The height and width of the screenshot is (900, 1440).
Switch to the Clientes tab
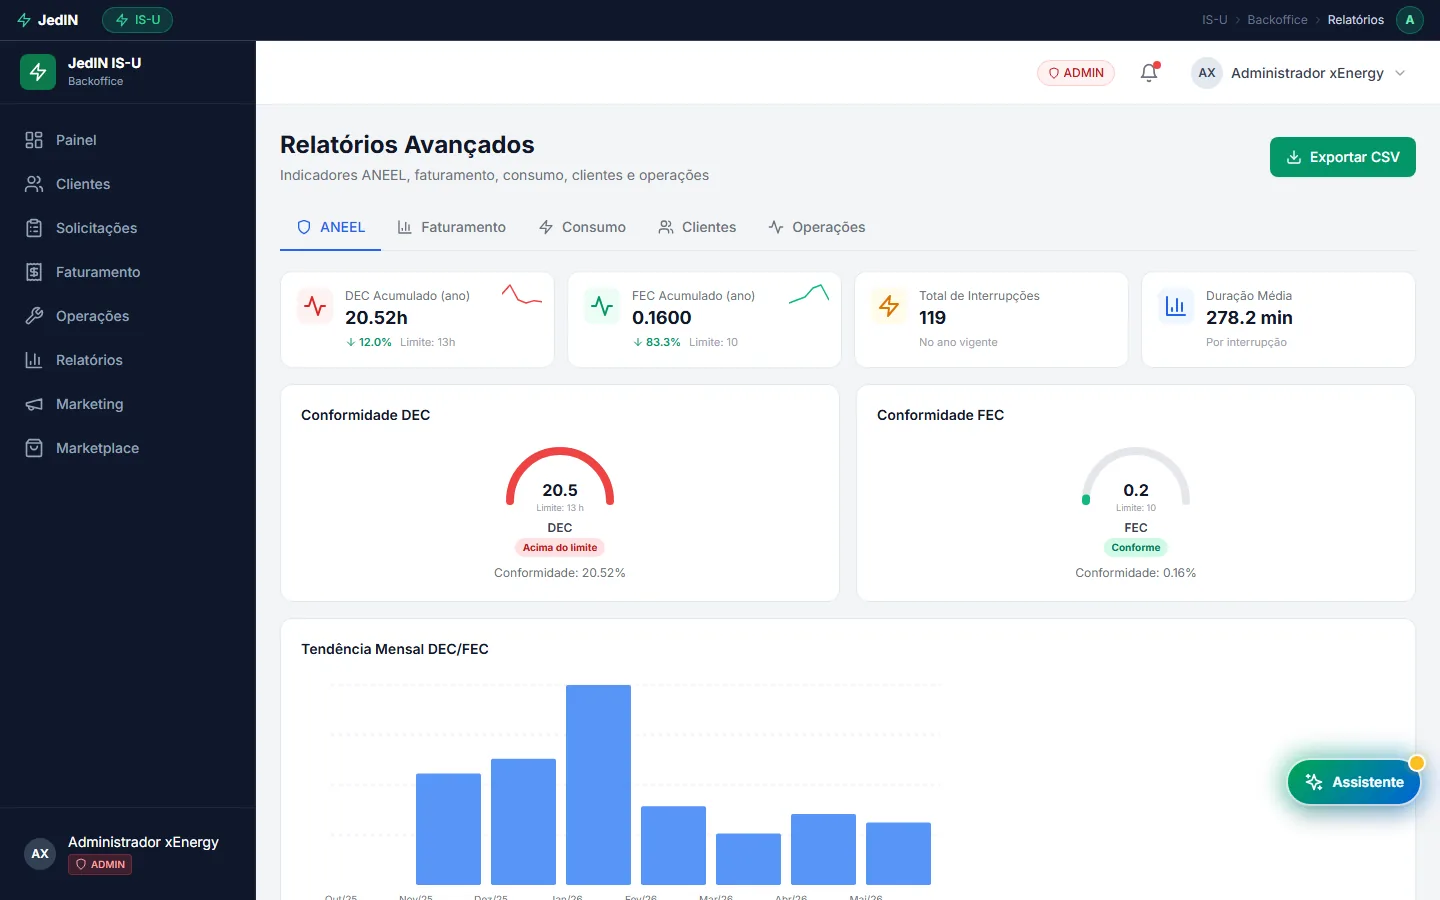[x=697, y=227]
